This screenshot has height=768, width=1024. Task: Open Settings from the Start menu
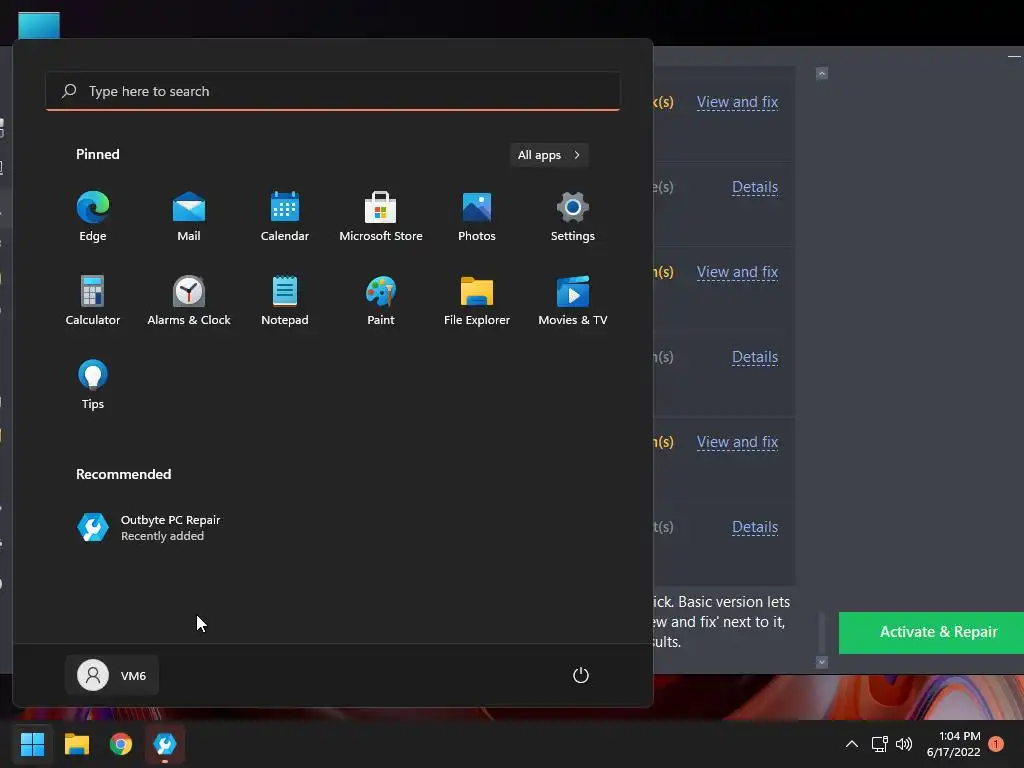click(x=573, y=217)
